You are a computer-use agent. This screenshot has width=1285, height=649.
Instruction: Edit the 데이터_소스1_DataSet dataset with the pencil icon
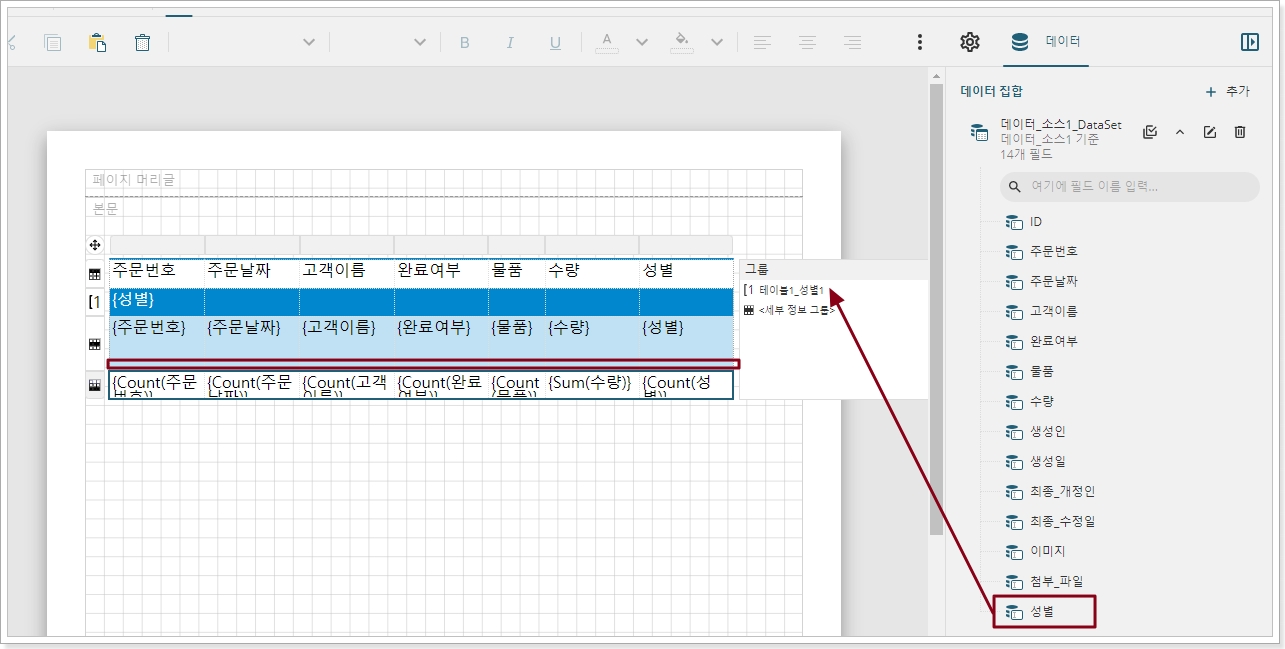tap(1209, 132)
